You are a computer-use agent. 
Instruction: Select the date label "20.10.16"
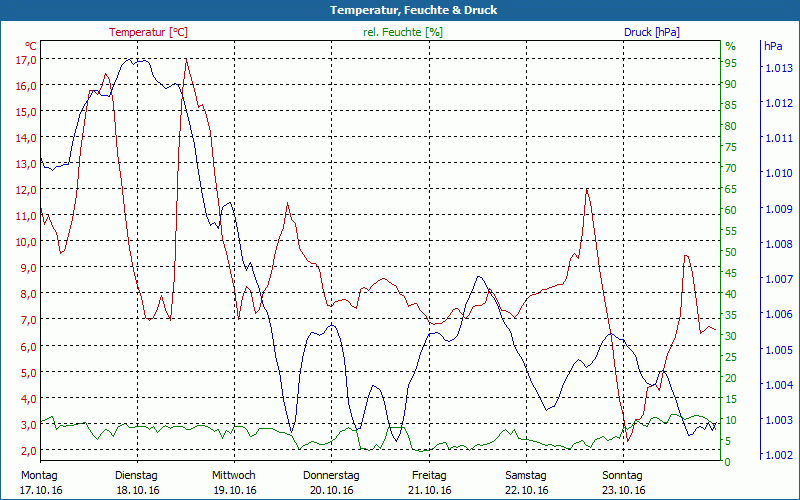[331, 490]
